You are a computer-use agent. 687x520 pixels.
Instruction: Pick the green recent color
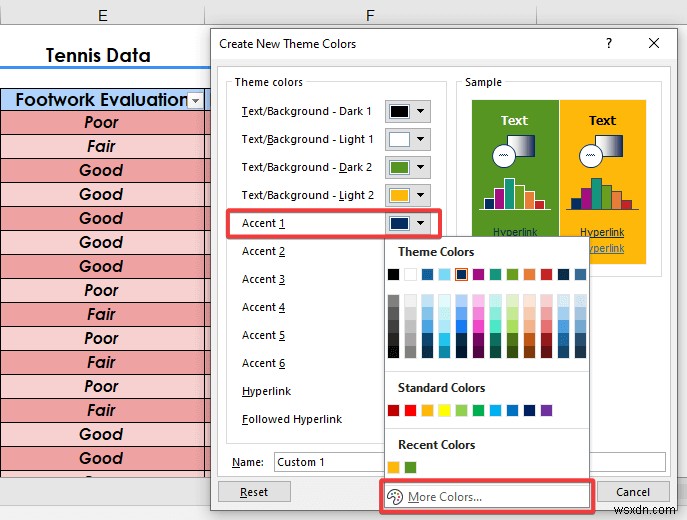tap(411, 467)
